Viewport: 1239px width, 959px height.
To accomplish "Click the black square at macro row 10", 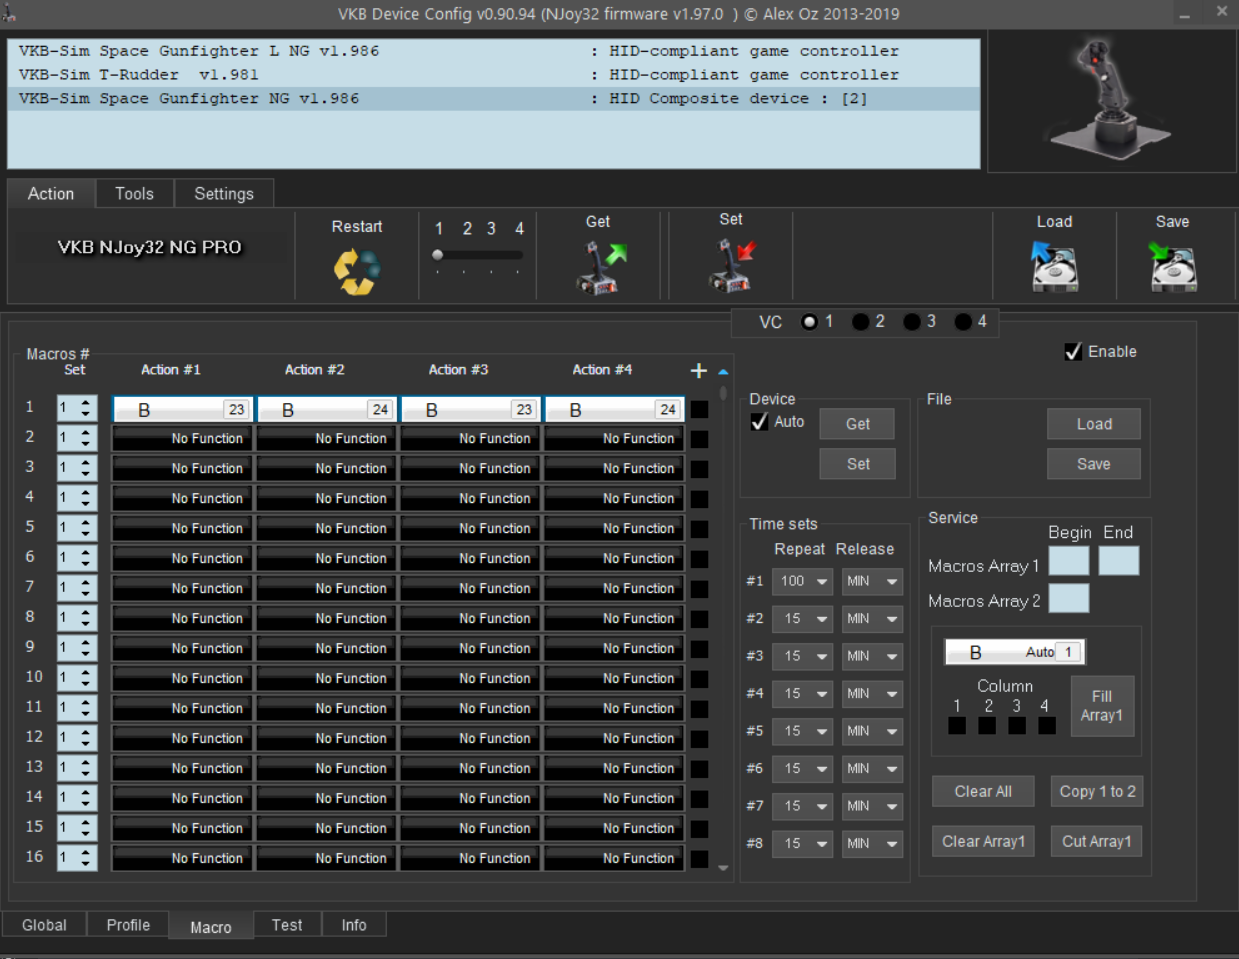I will click(x=699, y=679).
